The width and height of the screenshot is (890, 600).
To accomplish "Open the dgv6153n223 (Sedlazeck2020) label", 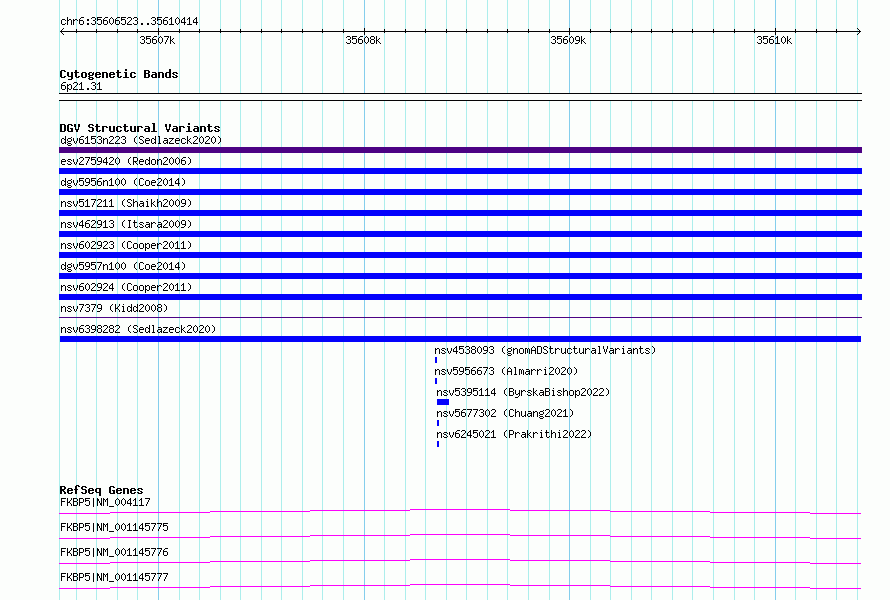I will (x=141, y=140).
